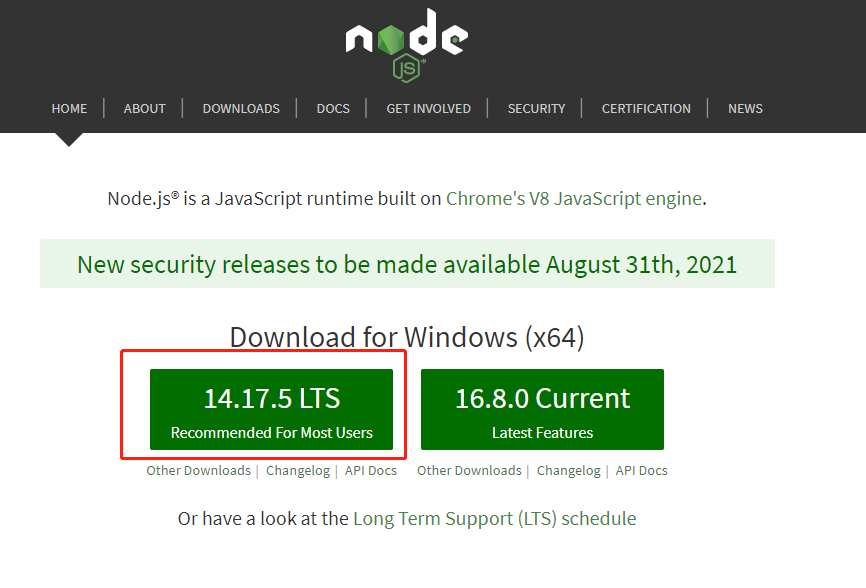Go to the ABOUT page
The image size is (866, 588).
pyautogui.click(x=145, y=108)
